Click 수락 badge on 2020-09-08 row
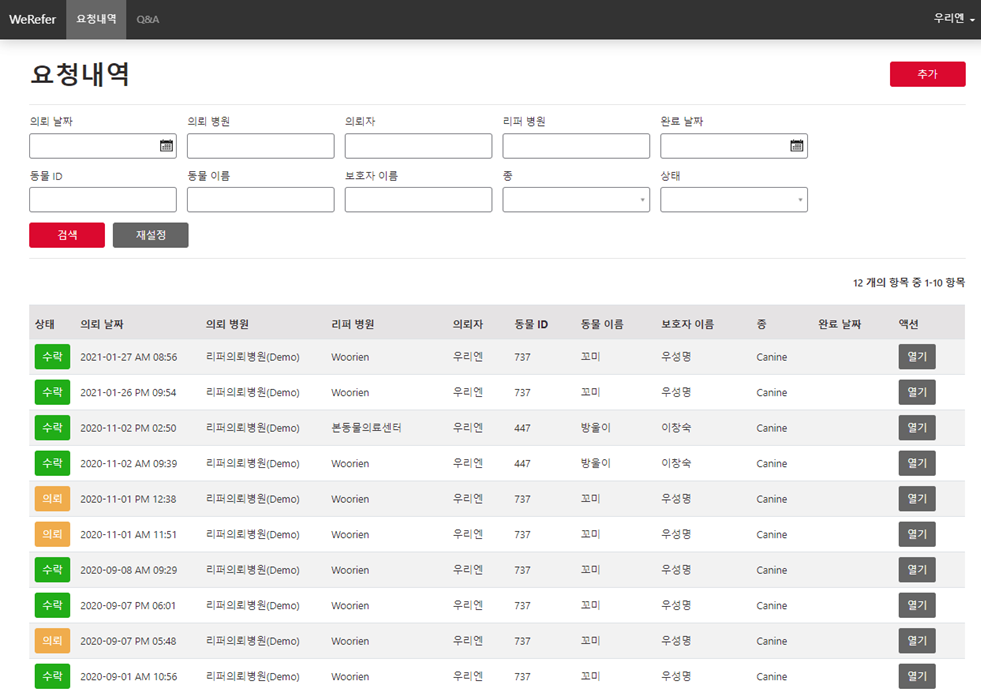The height and width of the screenshot is (689, 981). point(52,569)
